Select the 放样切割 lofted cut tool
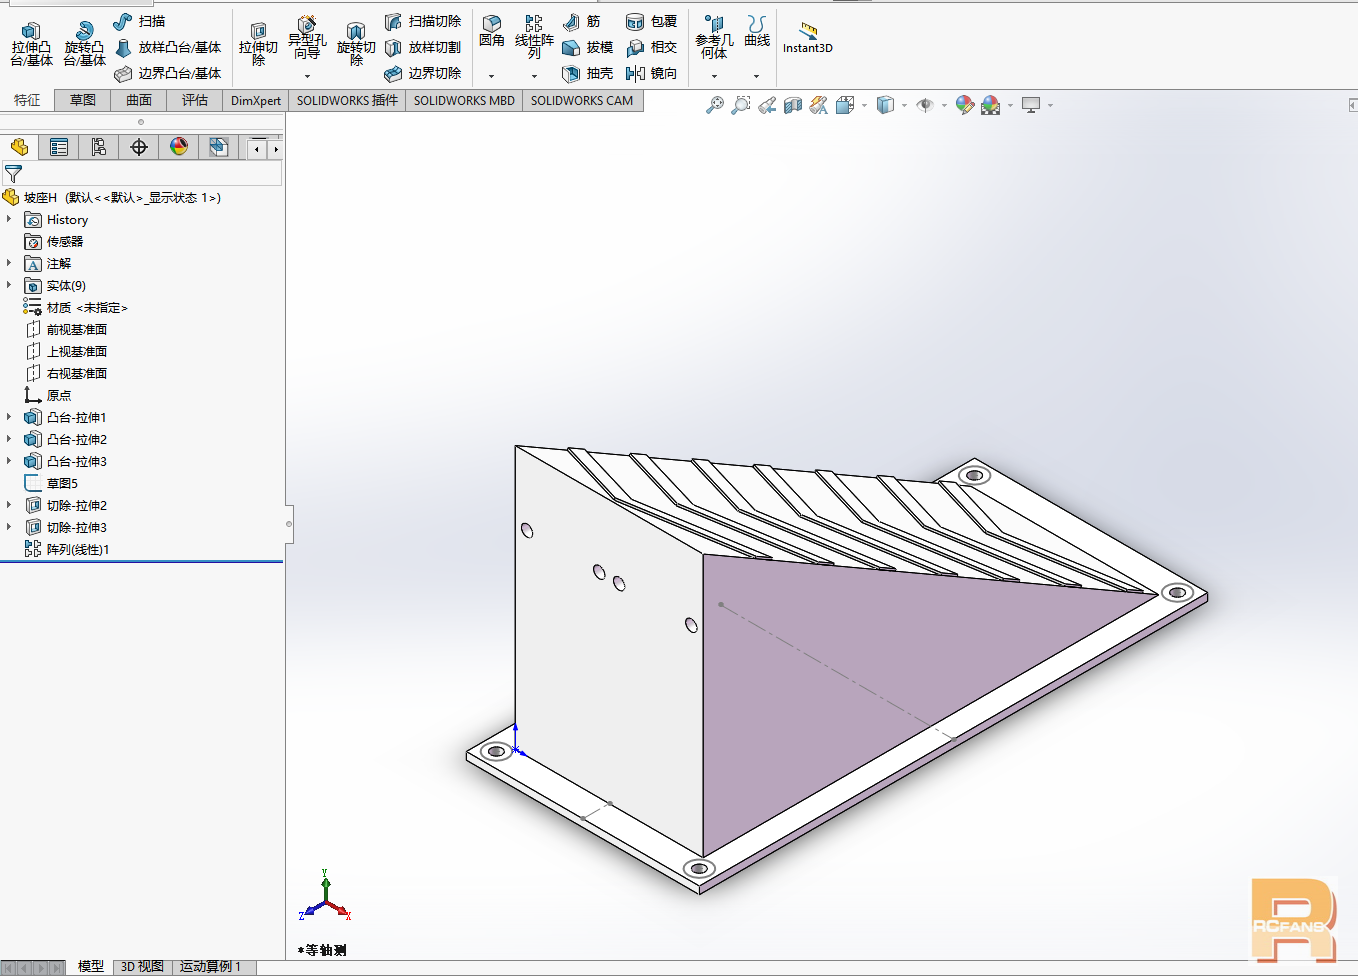Viewport: 1358px width, 976px height. pyautogui.click(x=423, y=47)
